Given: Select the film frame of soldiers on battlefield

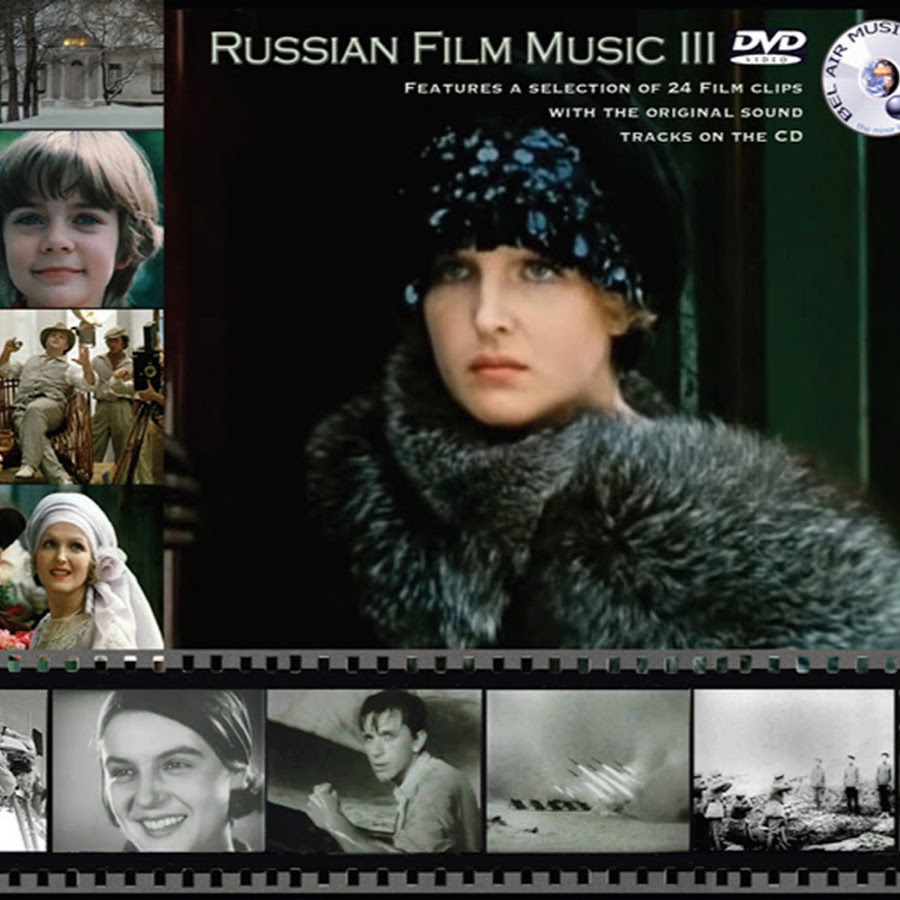Looking at the screenshot, I should 794,770.
